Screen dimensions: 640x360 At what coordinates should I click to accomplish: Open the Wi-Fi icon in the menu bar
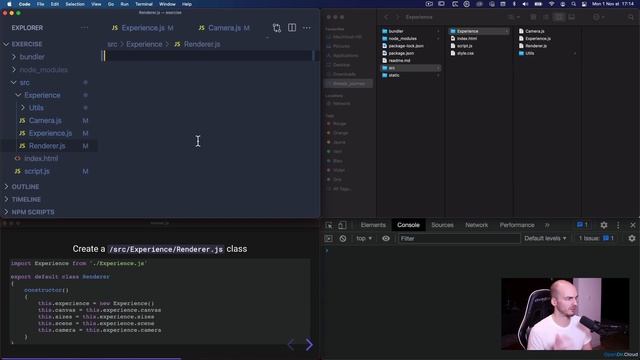pyautogui.click(x=551, y=4)
